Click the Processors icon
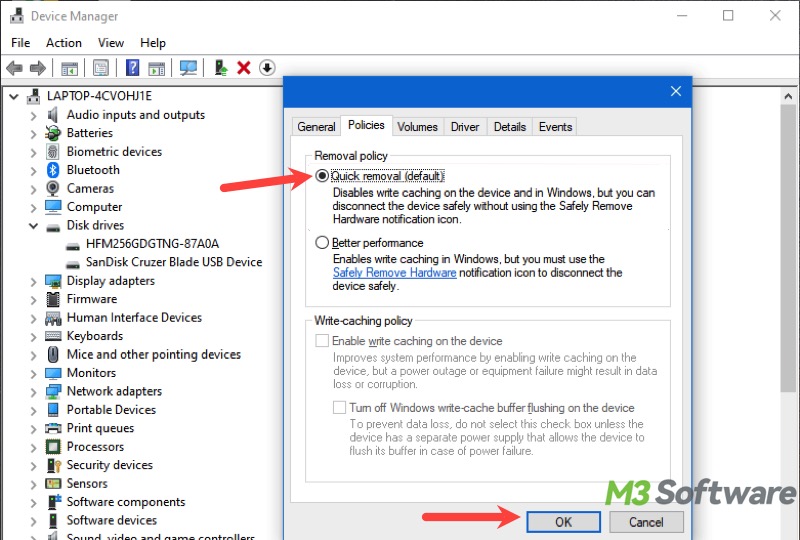The width and height of the screenshot is (800, 540). pyautogui.click(x=53, y=447)
